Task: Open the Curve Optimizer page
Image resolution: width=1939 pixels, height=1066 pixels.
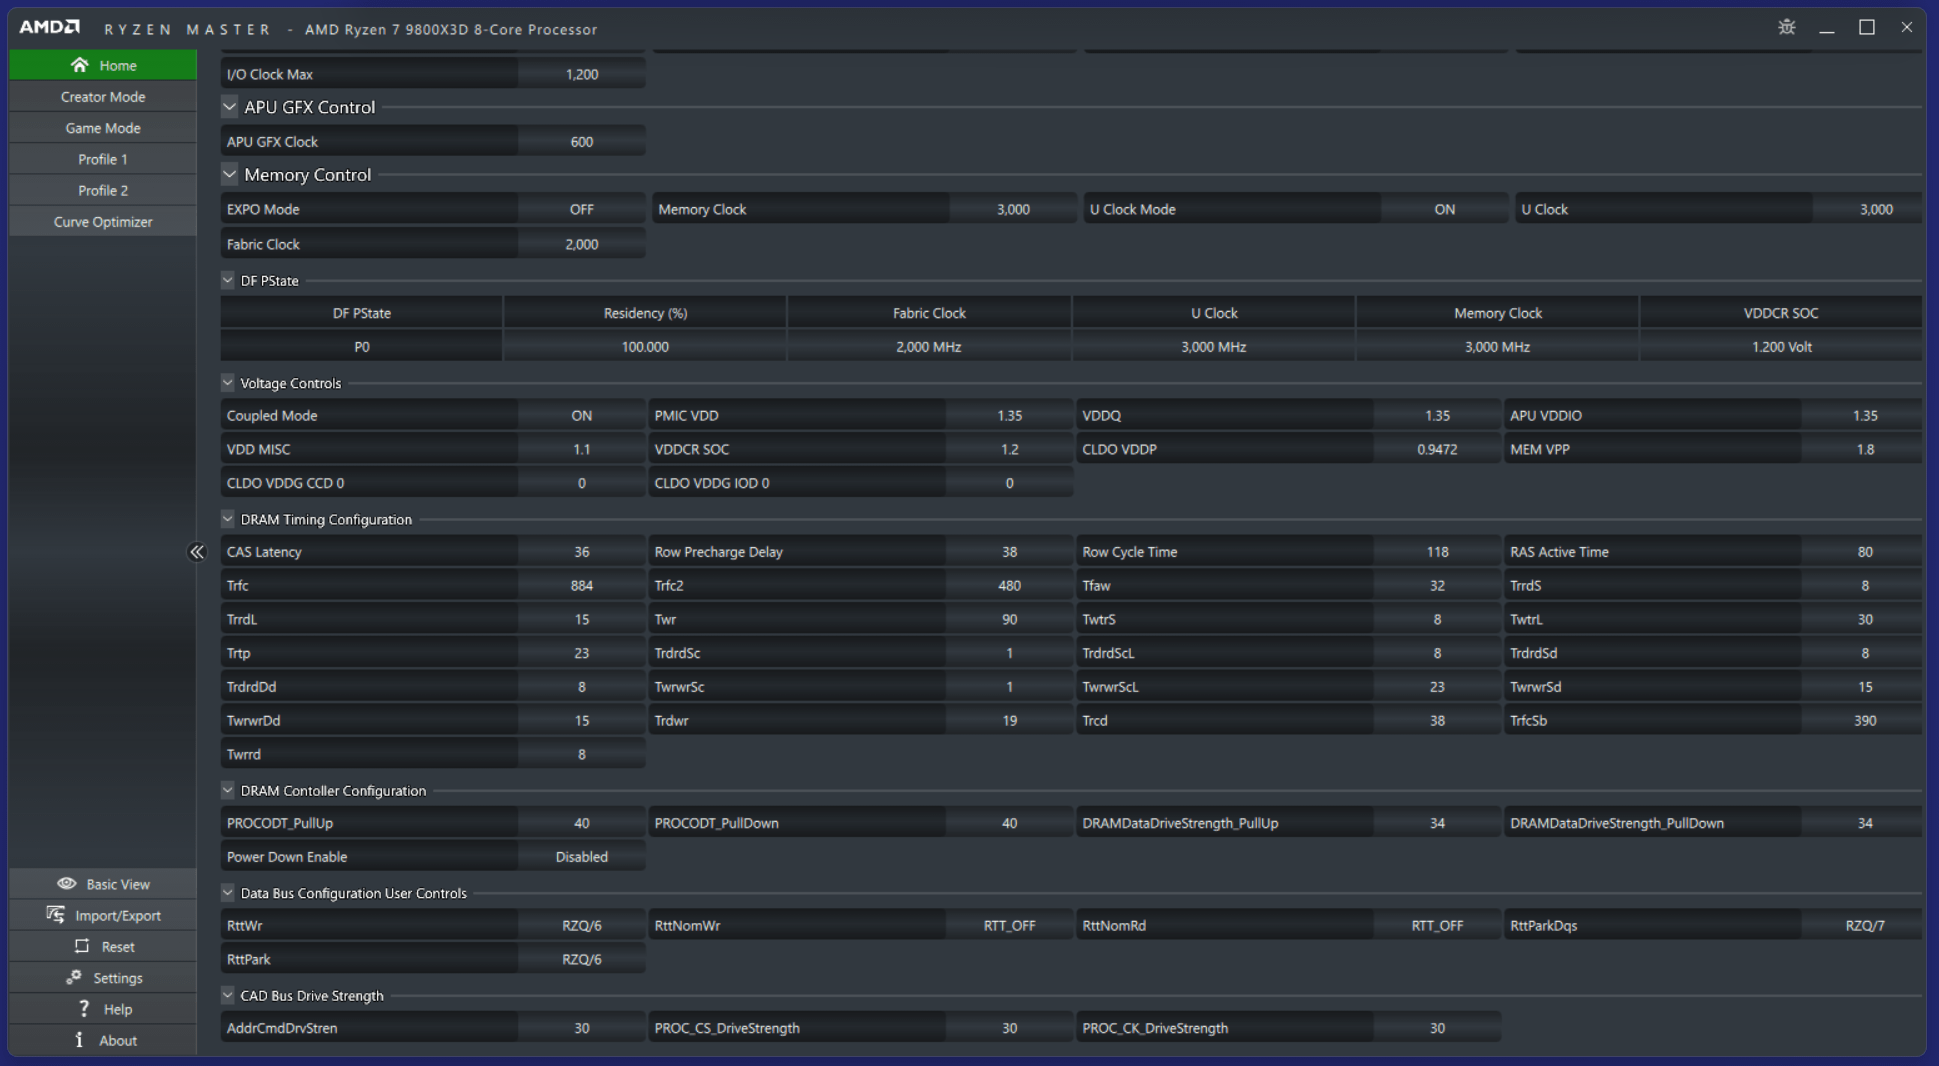Action: click(103, 221)
